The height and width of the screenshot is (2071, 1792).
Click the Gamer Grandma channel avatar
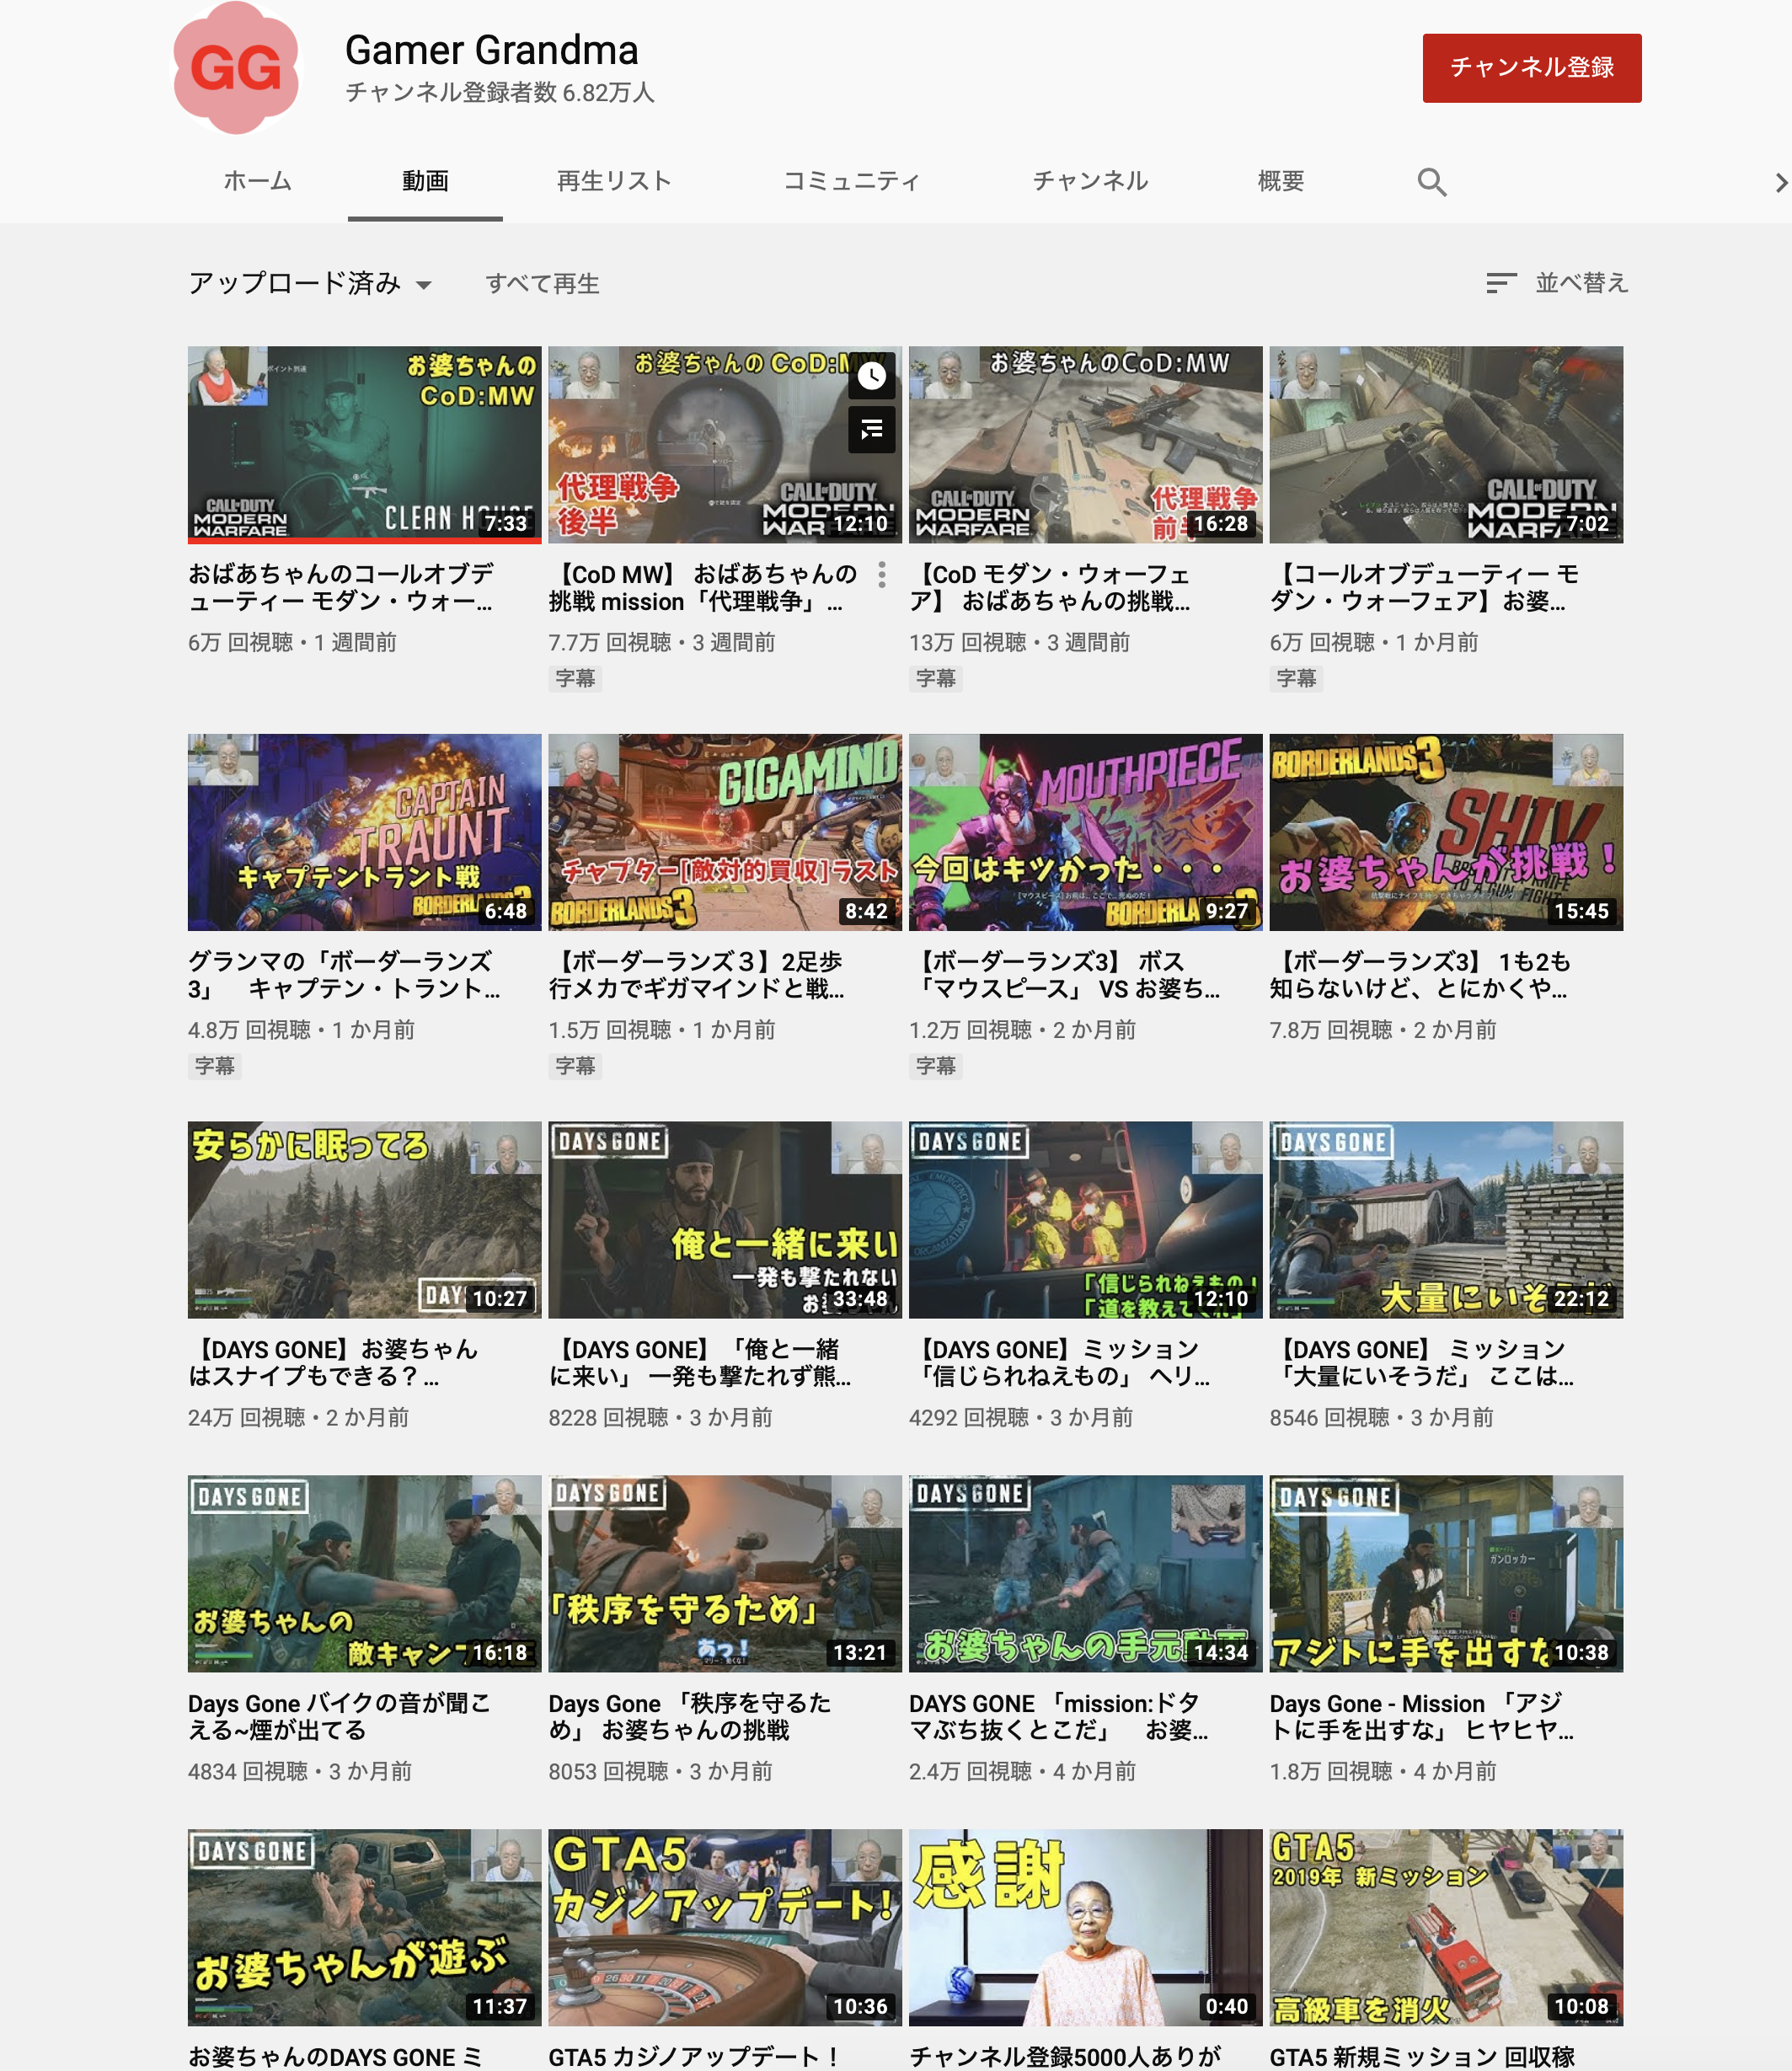coord(236,68)
